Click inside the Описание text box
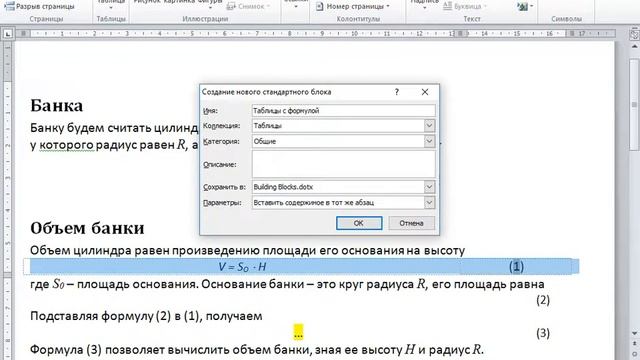This screenshot has width=640, height=360. click(343, 164)
